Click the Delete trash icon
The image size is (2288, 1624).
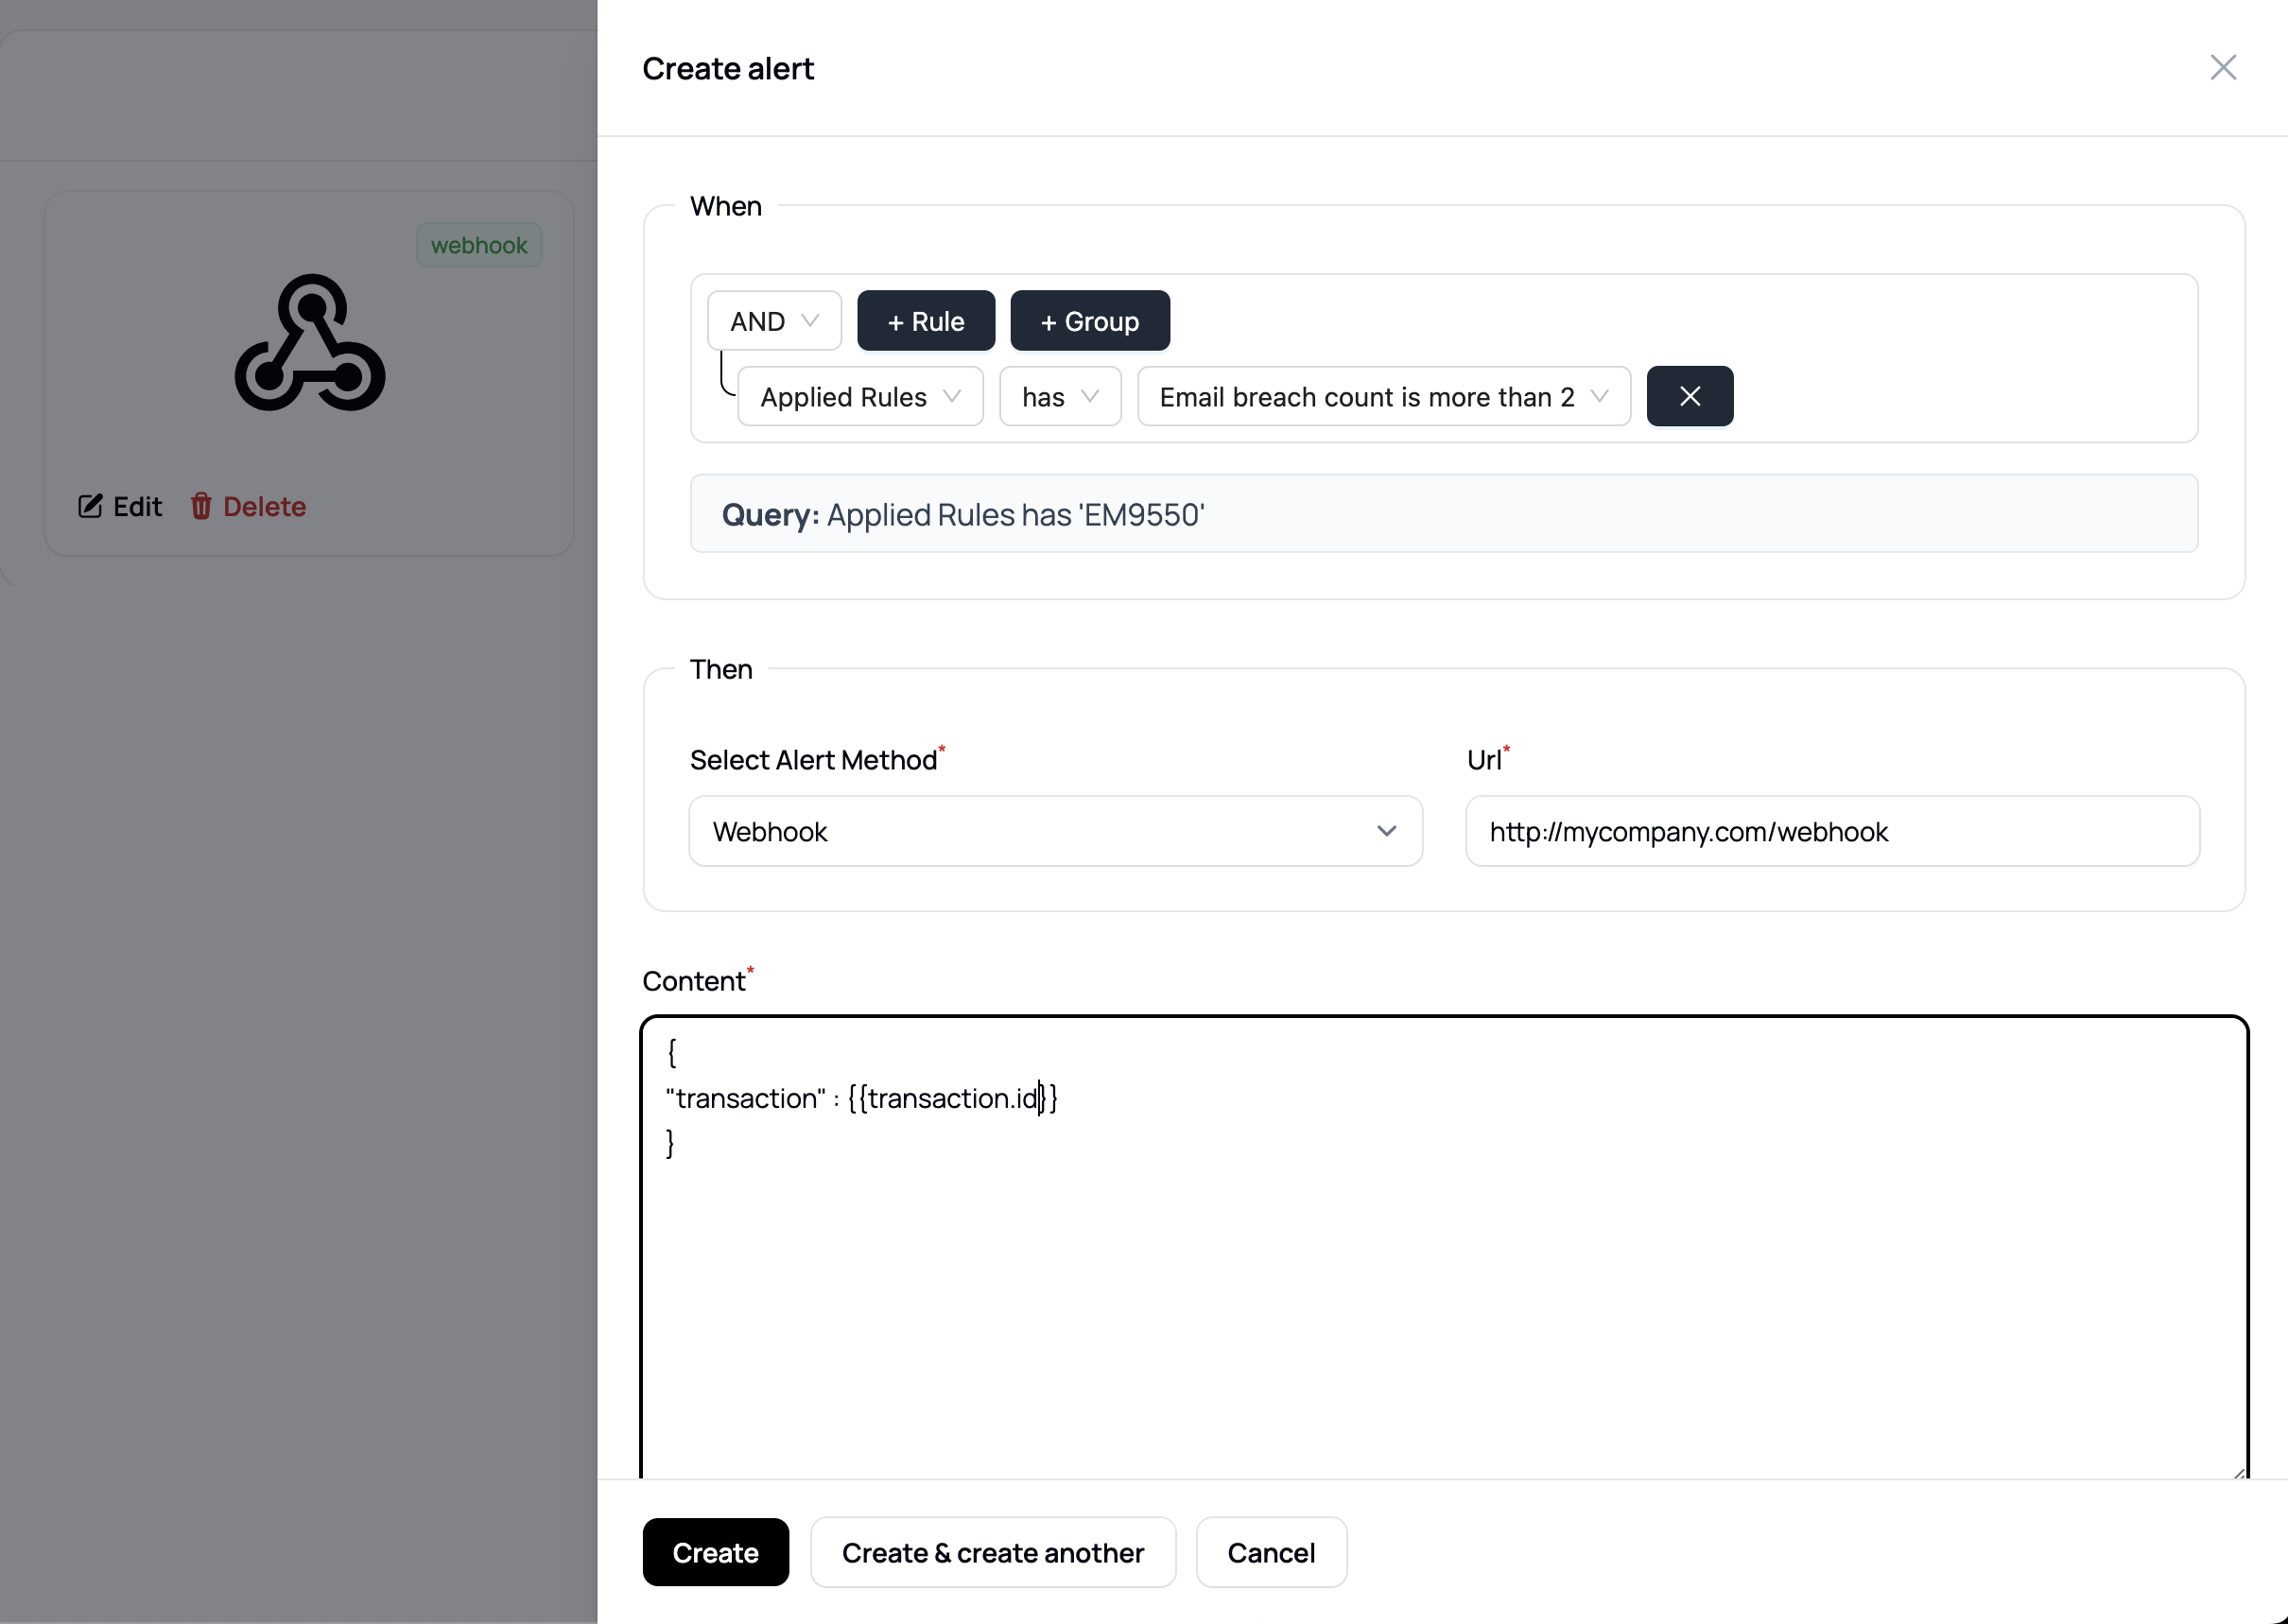coord(201,507)
